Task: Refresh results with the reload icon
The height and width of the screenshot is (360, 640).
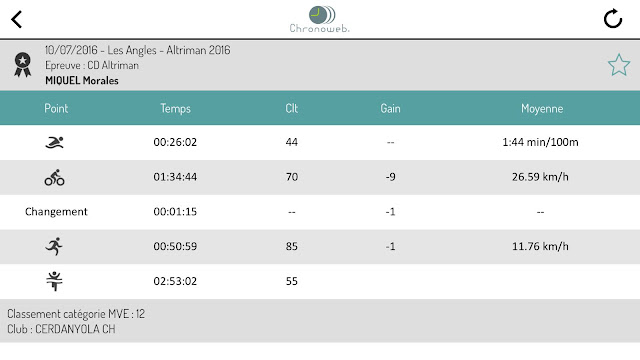Action: coord(613,19)
